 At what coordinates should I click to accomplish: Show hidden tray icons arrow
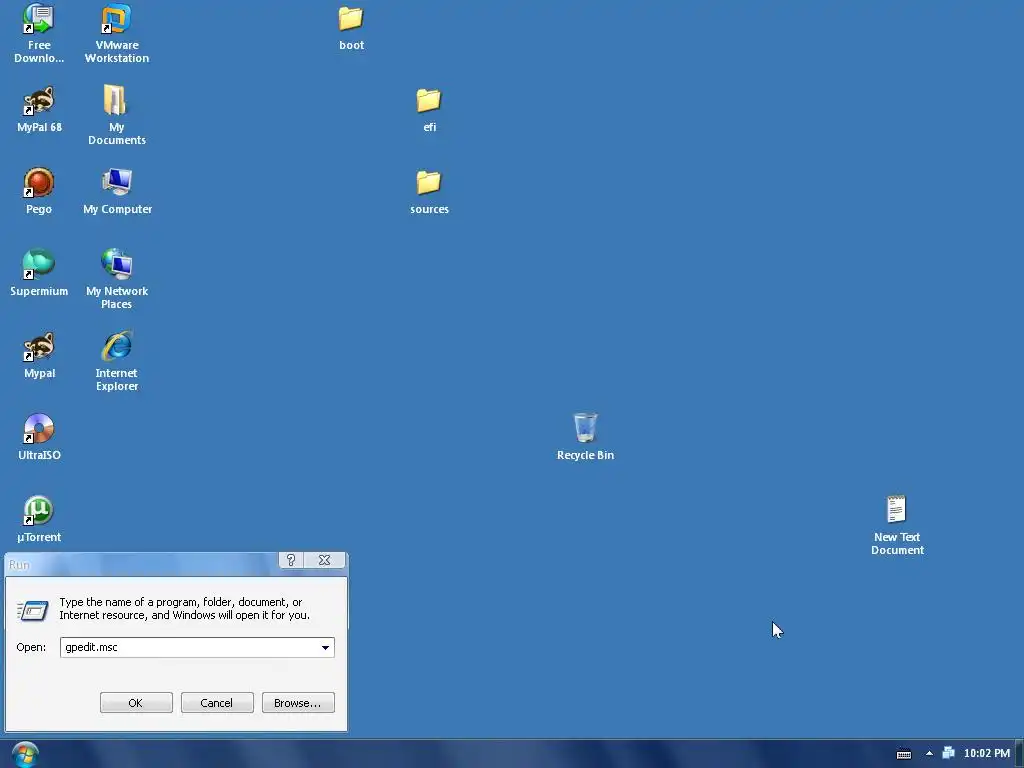click(x=929, y=754)
